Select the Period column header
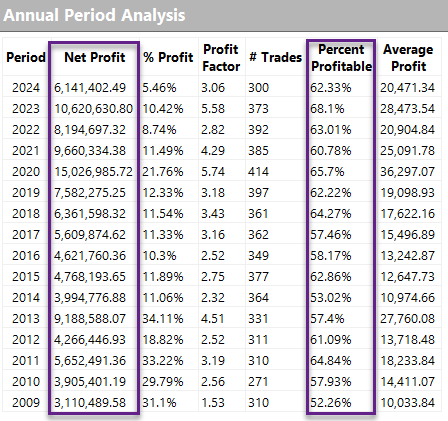Viewport: 448px width, 421px height. pos(26,57)
